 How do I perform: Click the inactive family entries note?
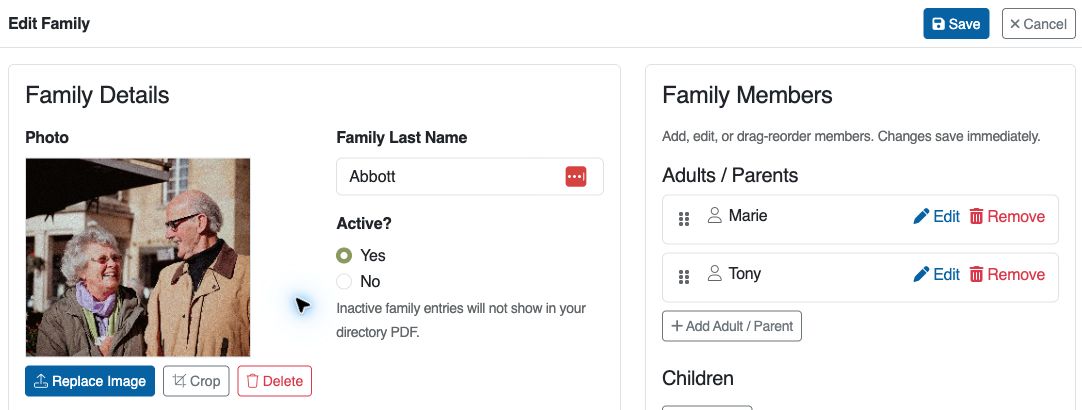461,320
